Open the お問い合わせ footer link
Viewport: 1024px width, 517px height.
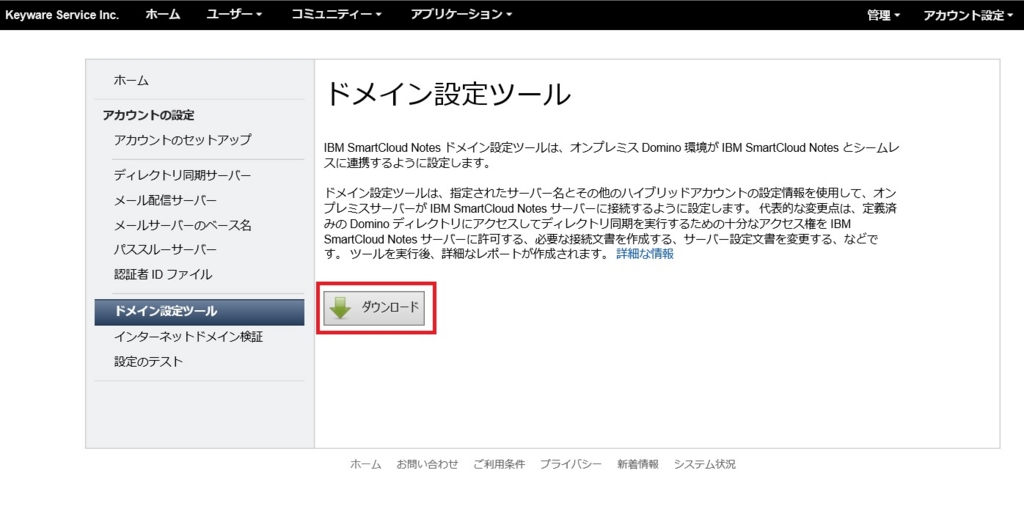click(x=427, y=464)
